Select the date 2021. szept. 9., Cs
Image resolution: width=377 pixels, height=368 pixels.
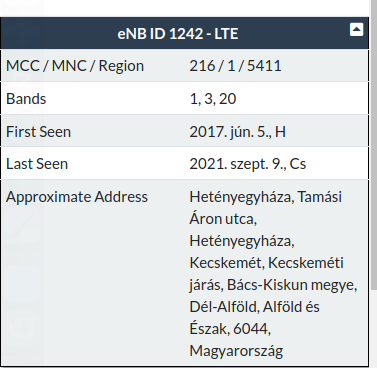pos(248,164)
